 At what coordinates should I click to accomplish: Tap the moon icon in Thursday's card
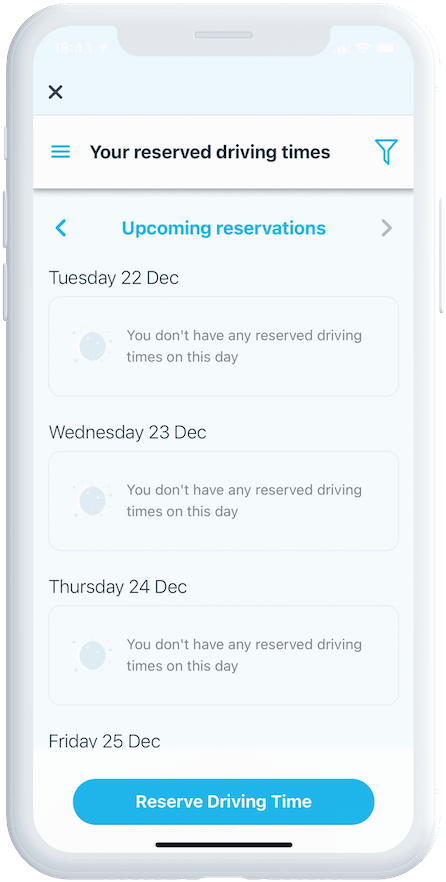pos(92,655)
